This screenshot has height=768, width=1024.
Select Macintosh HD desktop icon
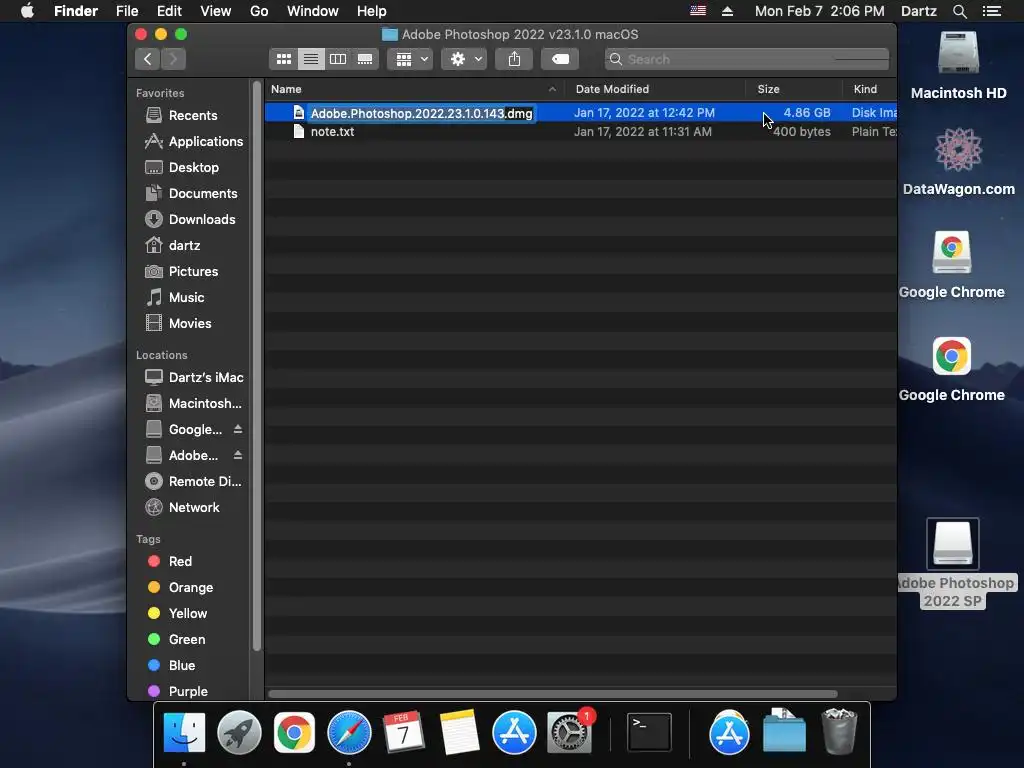coord(959,65)
